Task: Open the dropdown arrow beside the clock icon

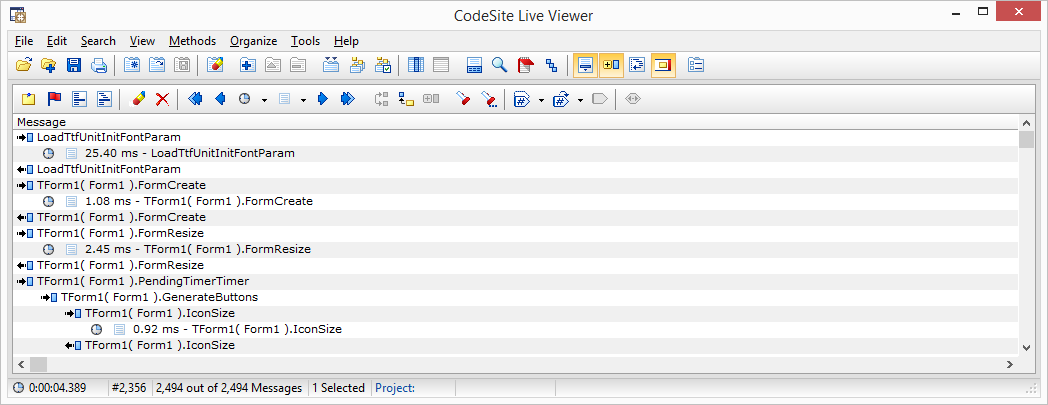Action: [x=264, y=100]
